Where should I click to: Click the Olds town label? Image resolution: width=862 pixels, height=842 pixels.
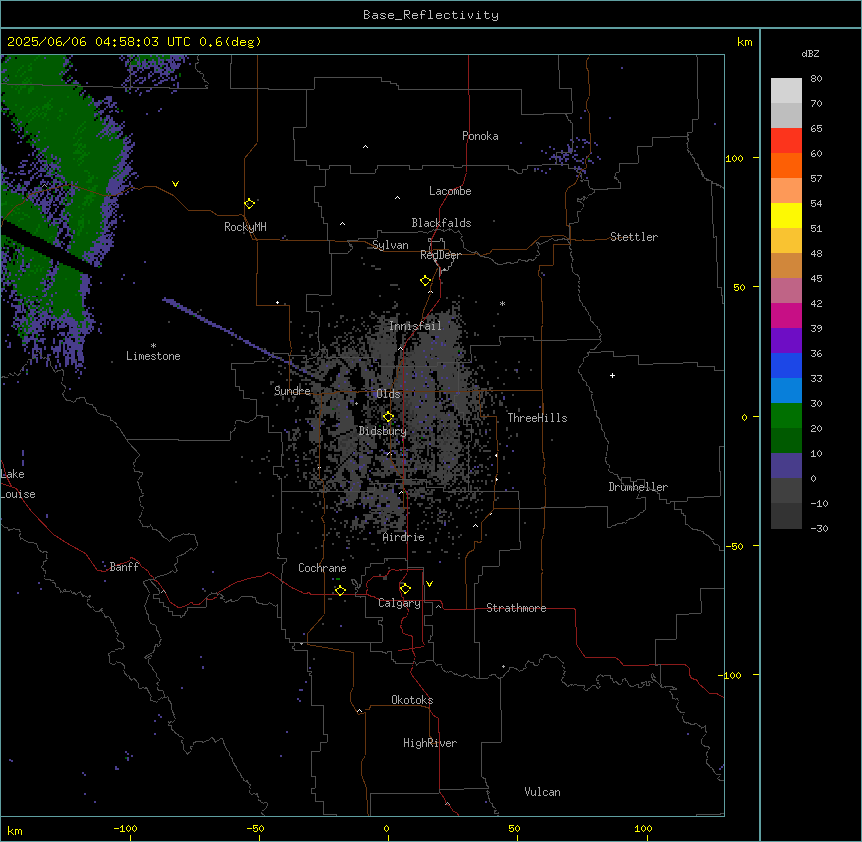pos(388,394)
